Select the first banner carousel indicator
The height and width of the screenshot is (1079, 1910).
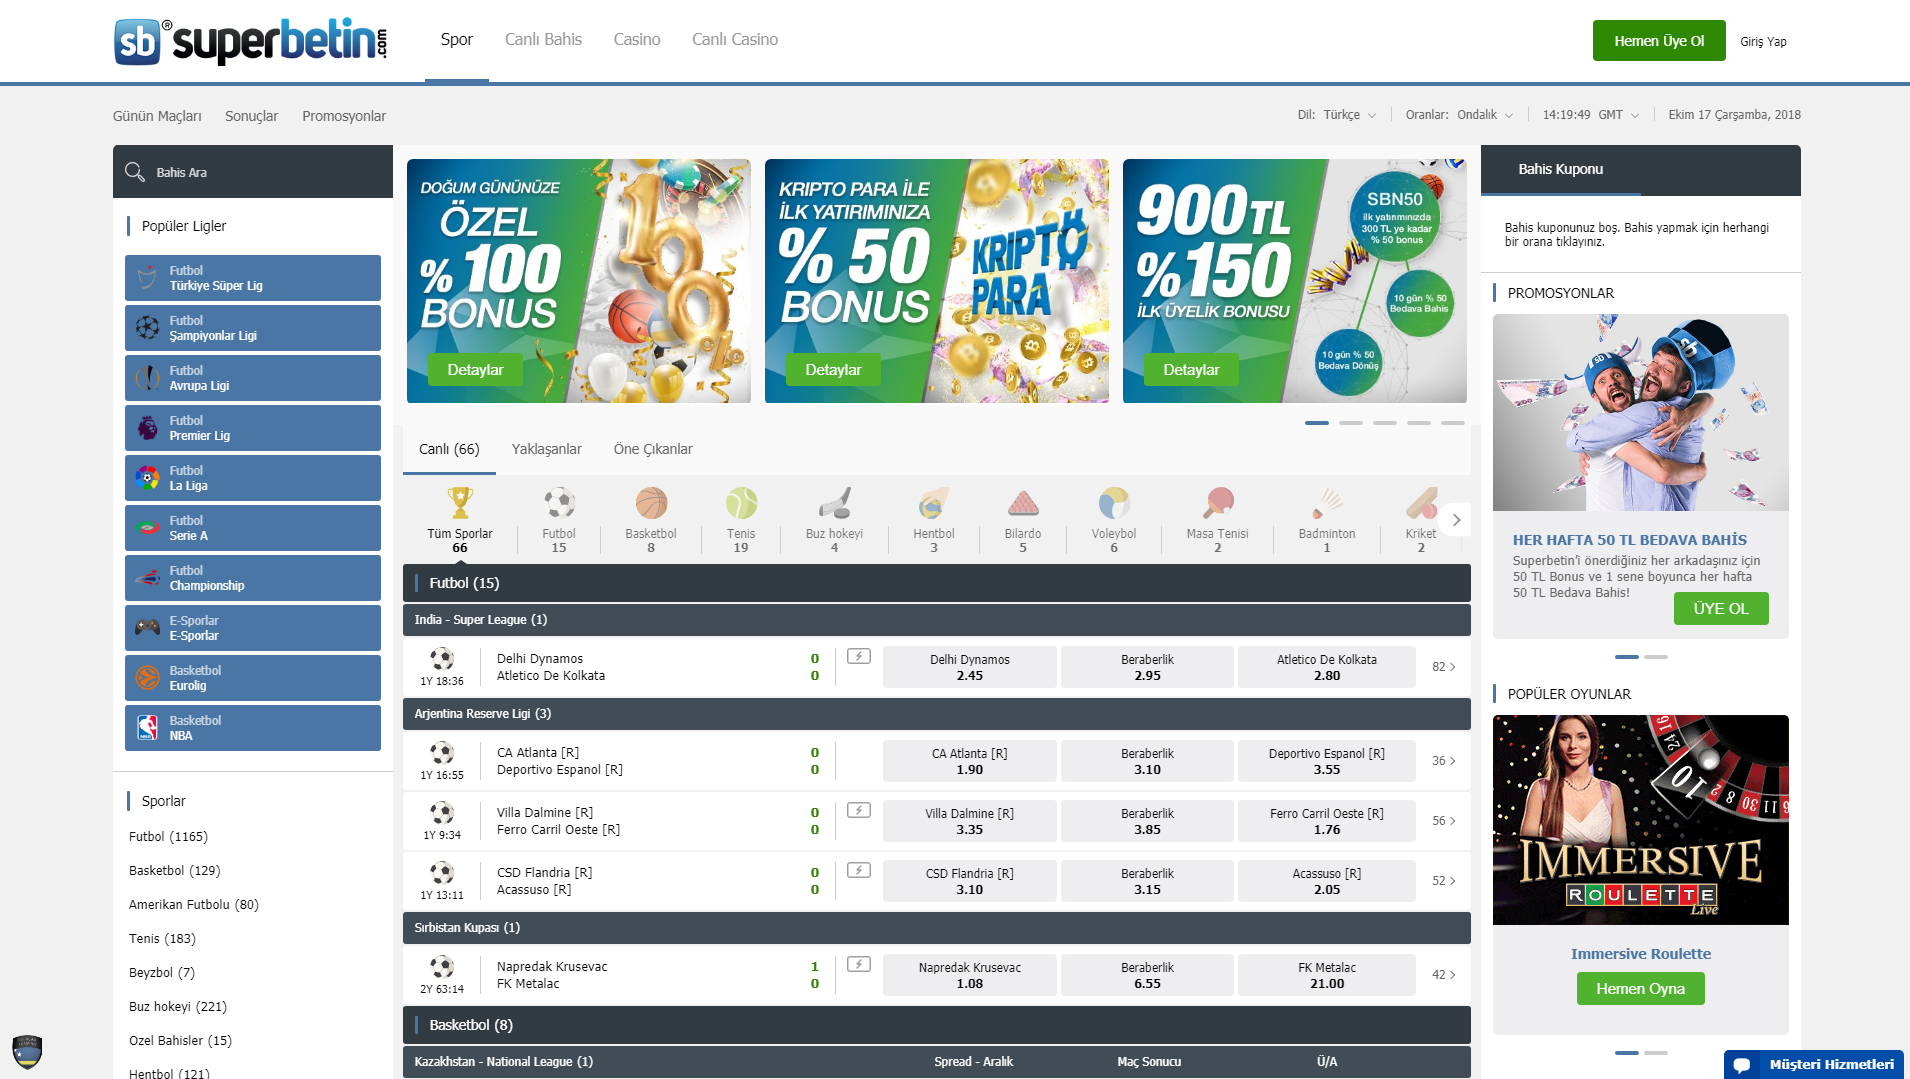click(1317, 423)
